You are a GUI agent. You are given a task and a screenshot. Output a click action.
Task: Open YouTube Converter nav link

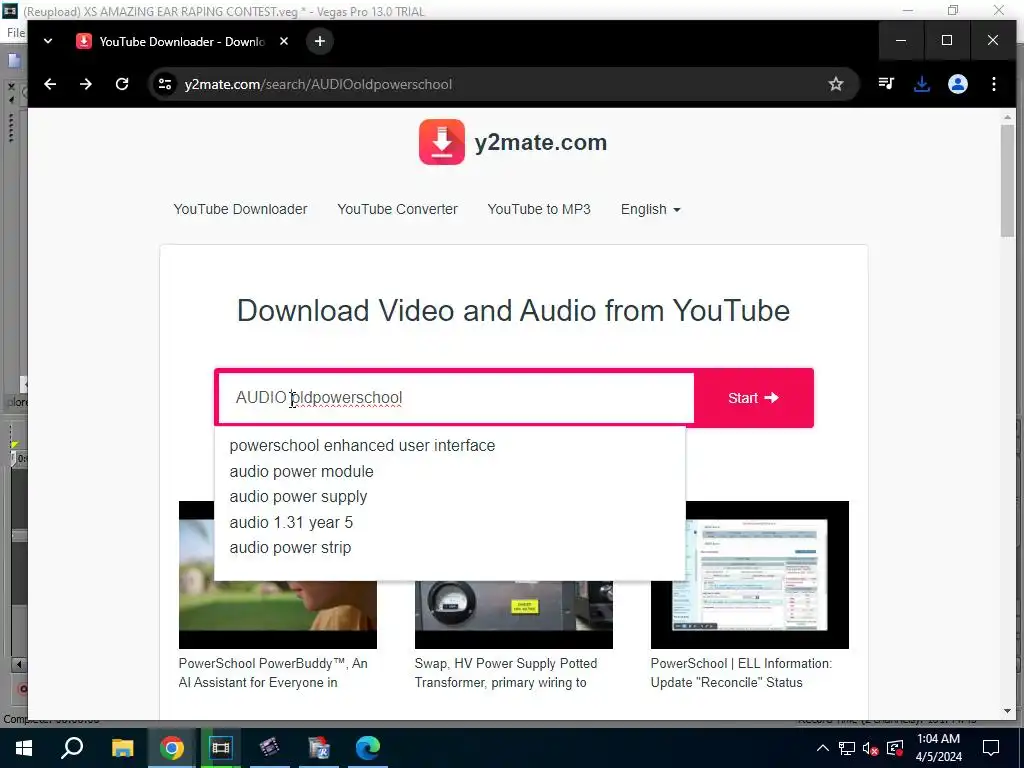click(397, 209)
